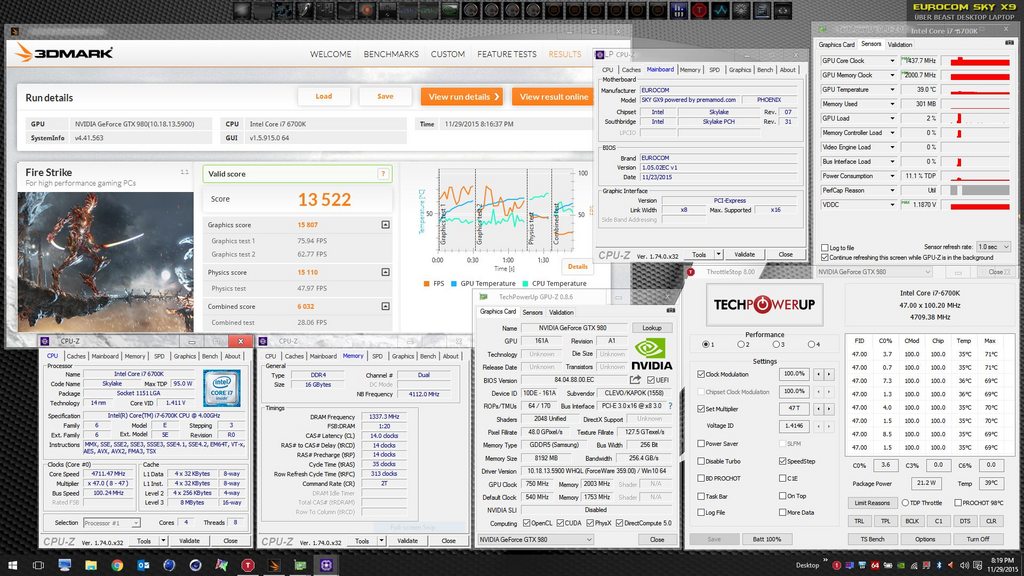Toggle Set Multiplier checkbox
Image resolution: width=1024 pixels, height=576 pixels.
click(x=701, y=409)
